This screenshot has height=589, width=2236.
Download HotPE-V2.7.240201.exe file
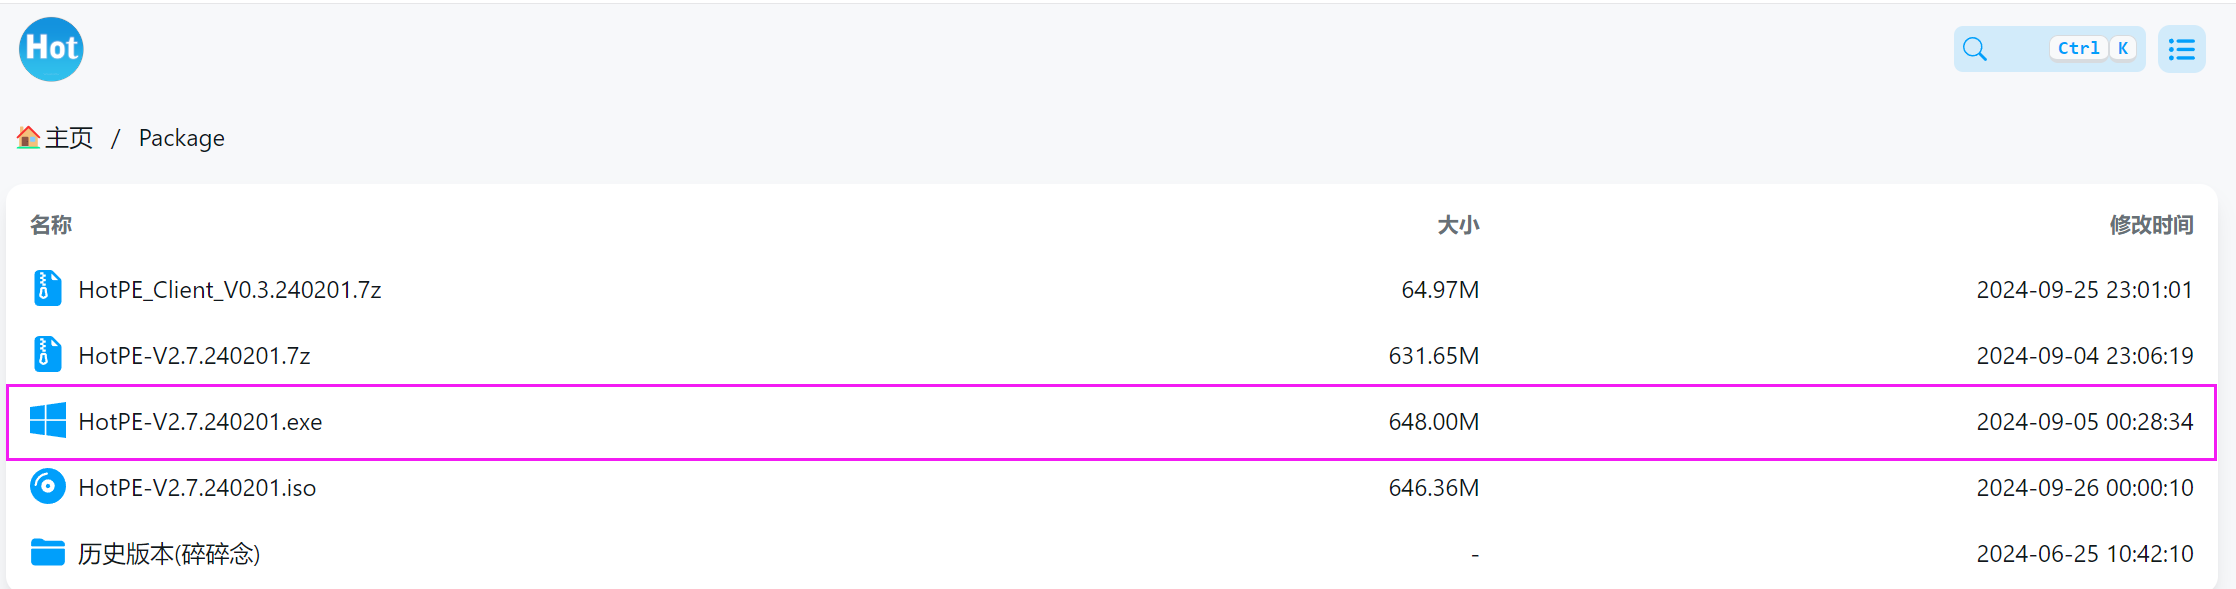coord(200,422)
